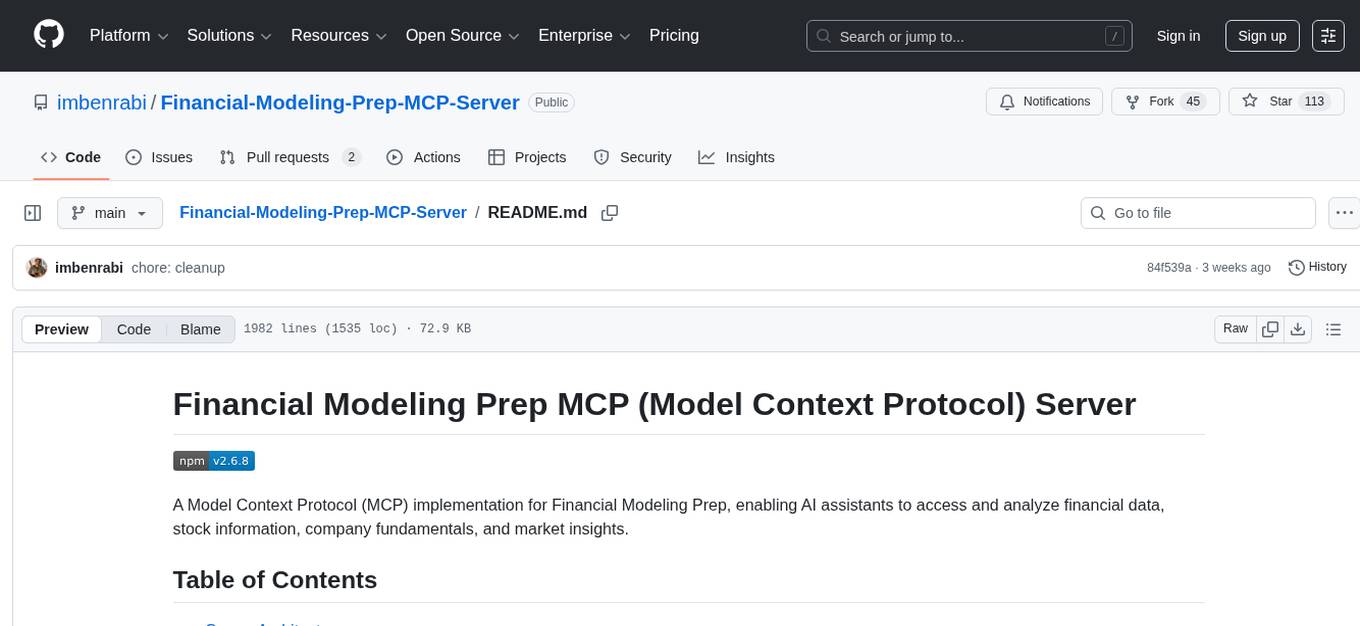The image size is (1360, 626).
Task: Click the GitHub home logo
Action: (x=48, y=35)
